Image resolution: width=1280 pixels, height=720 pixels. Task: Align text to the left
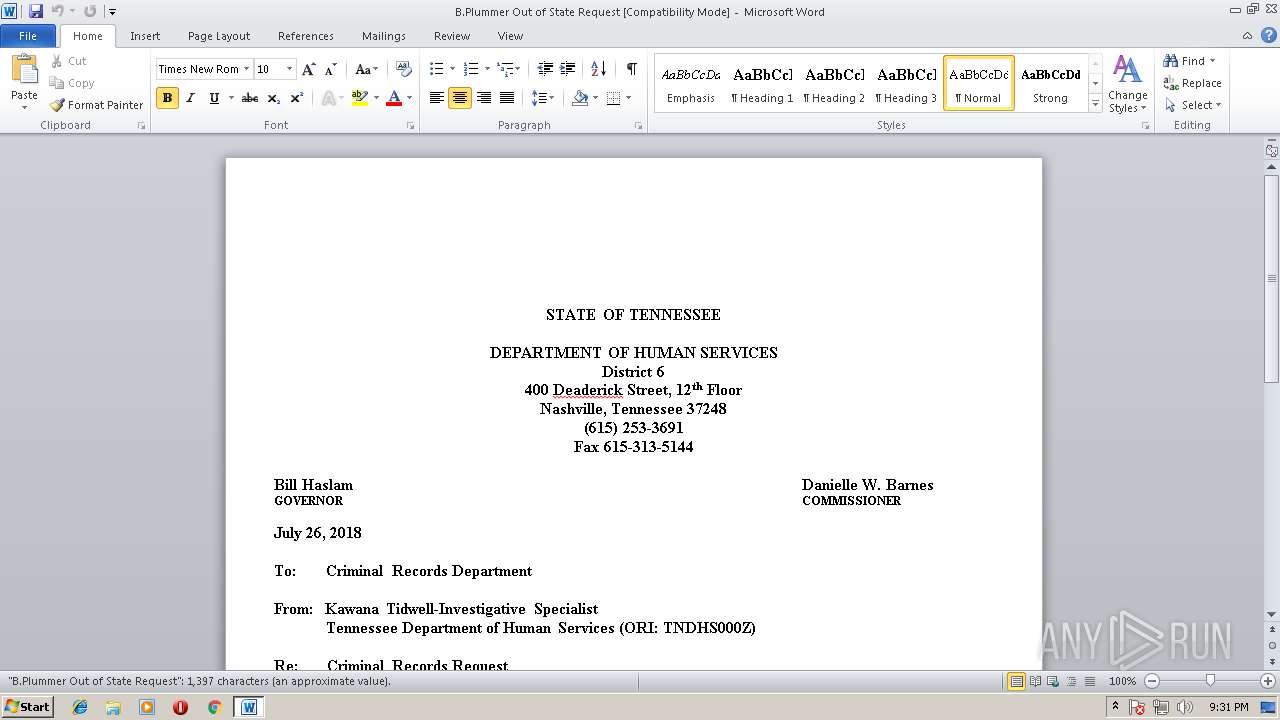437,98
